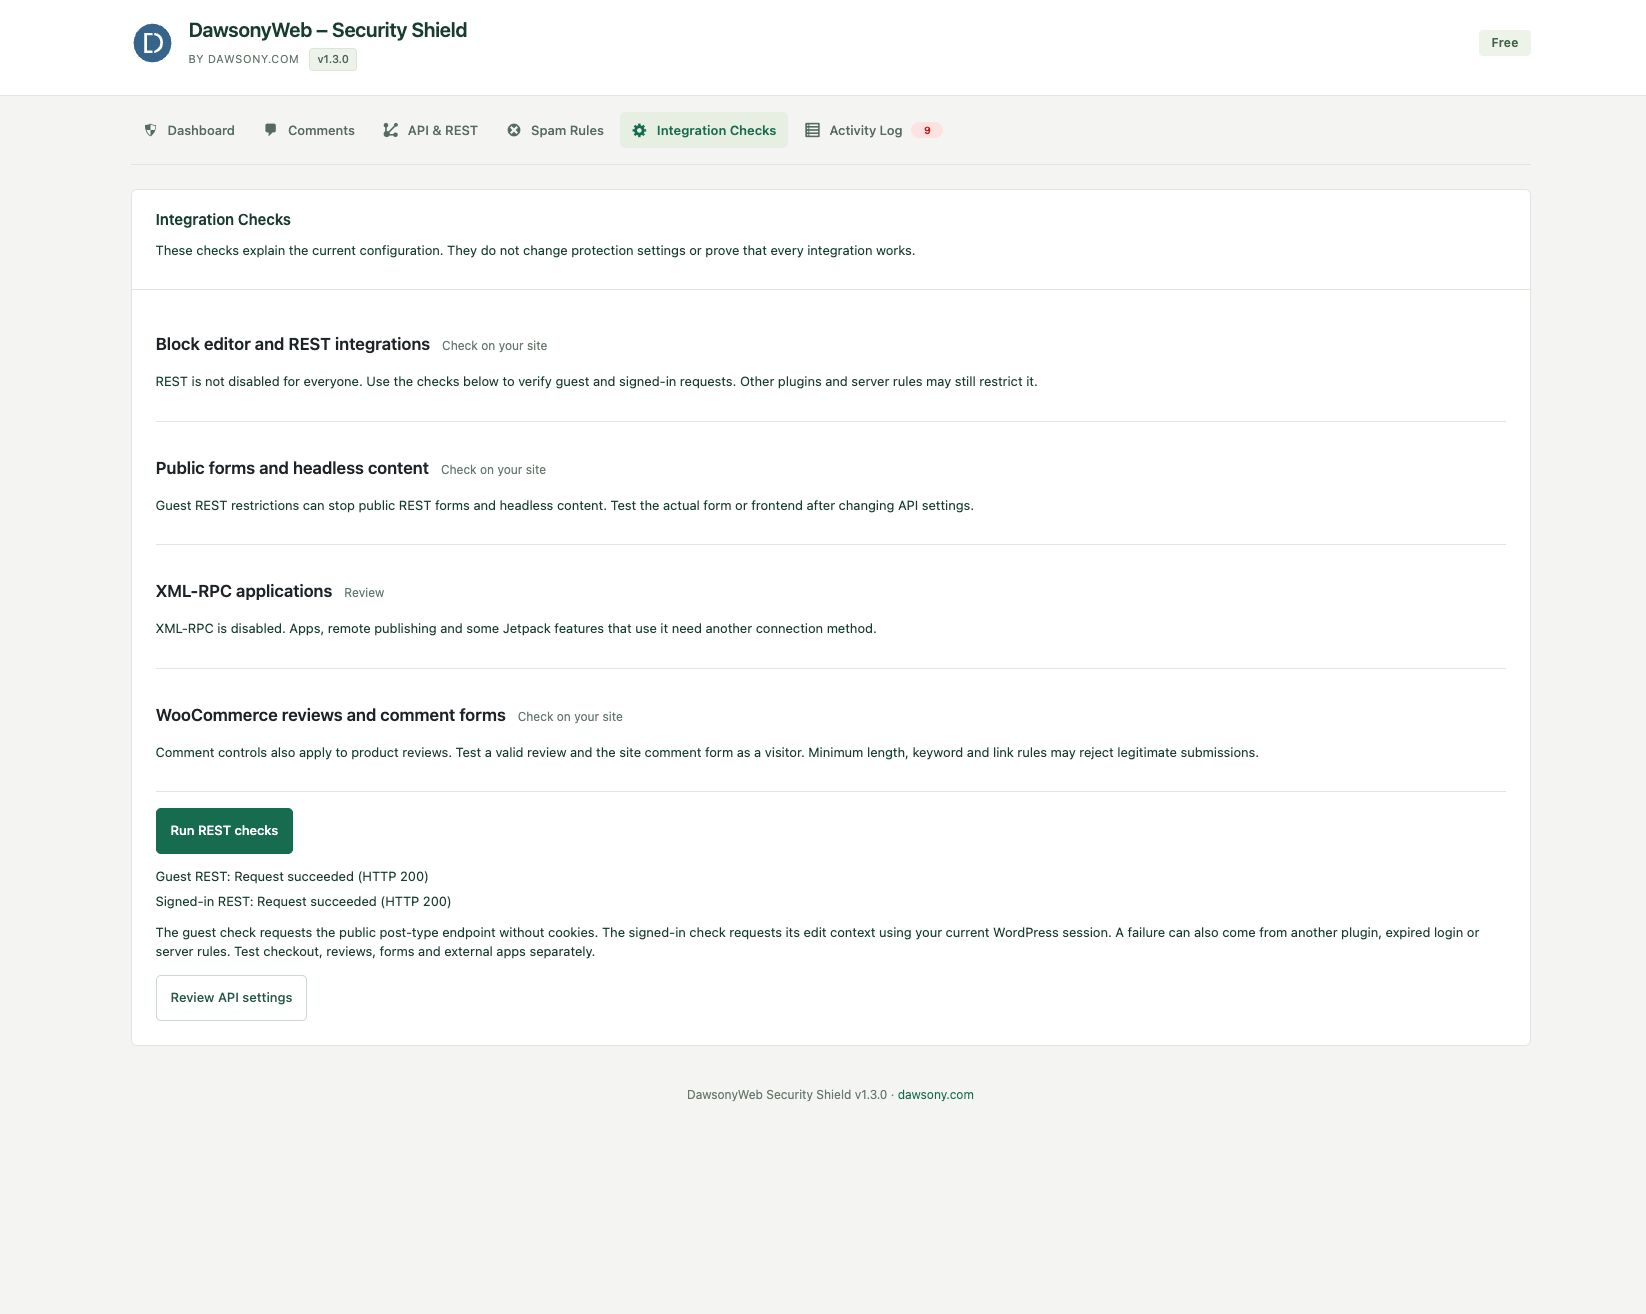Click the Public forms and headless content heading
This screenshot has height=1314, width=1646.
coord(292,468)
